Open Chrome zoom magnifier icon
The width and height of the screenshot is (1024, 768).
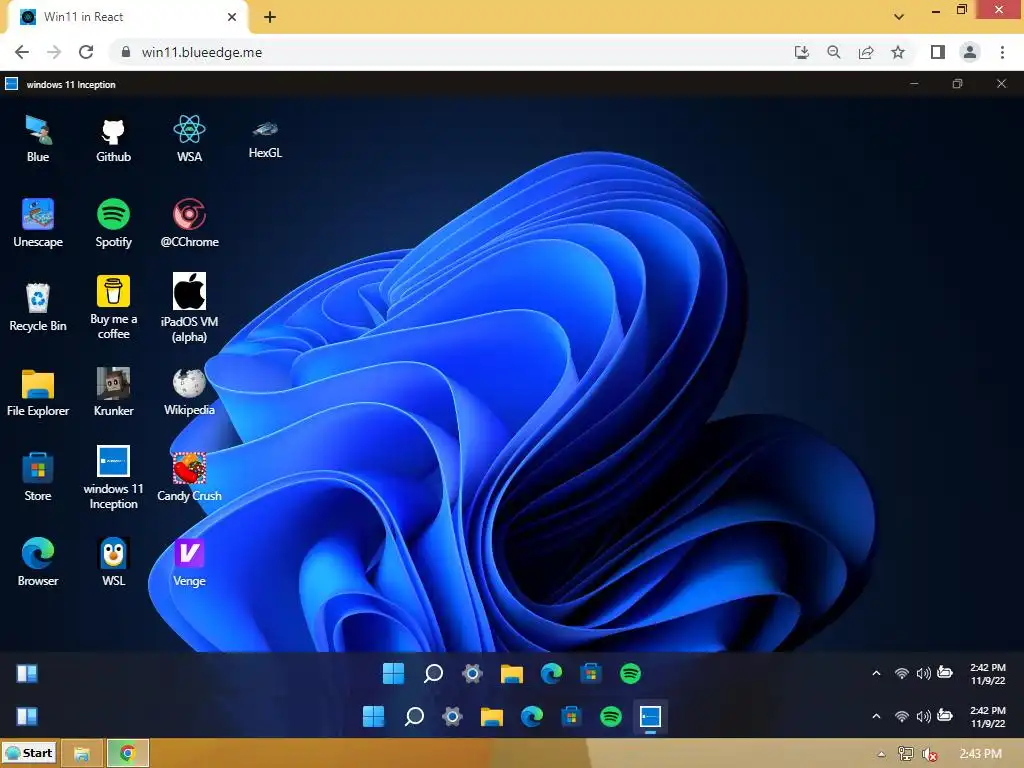pyautogui.click(x=834, y=52)
